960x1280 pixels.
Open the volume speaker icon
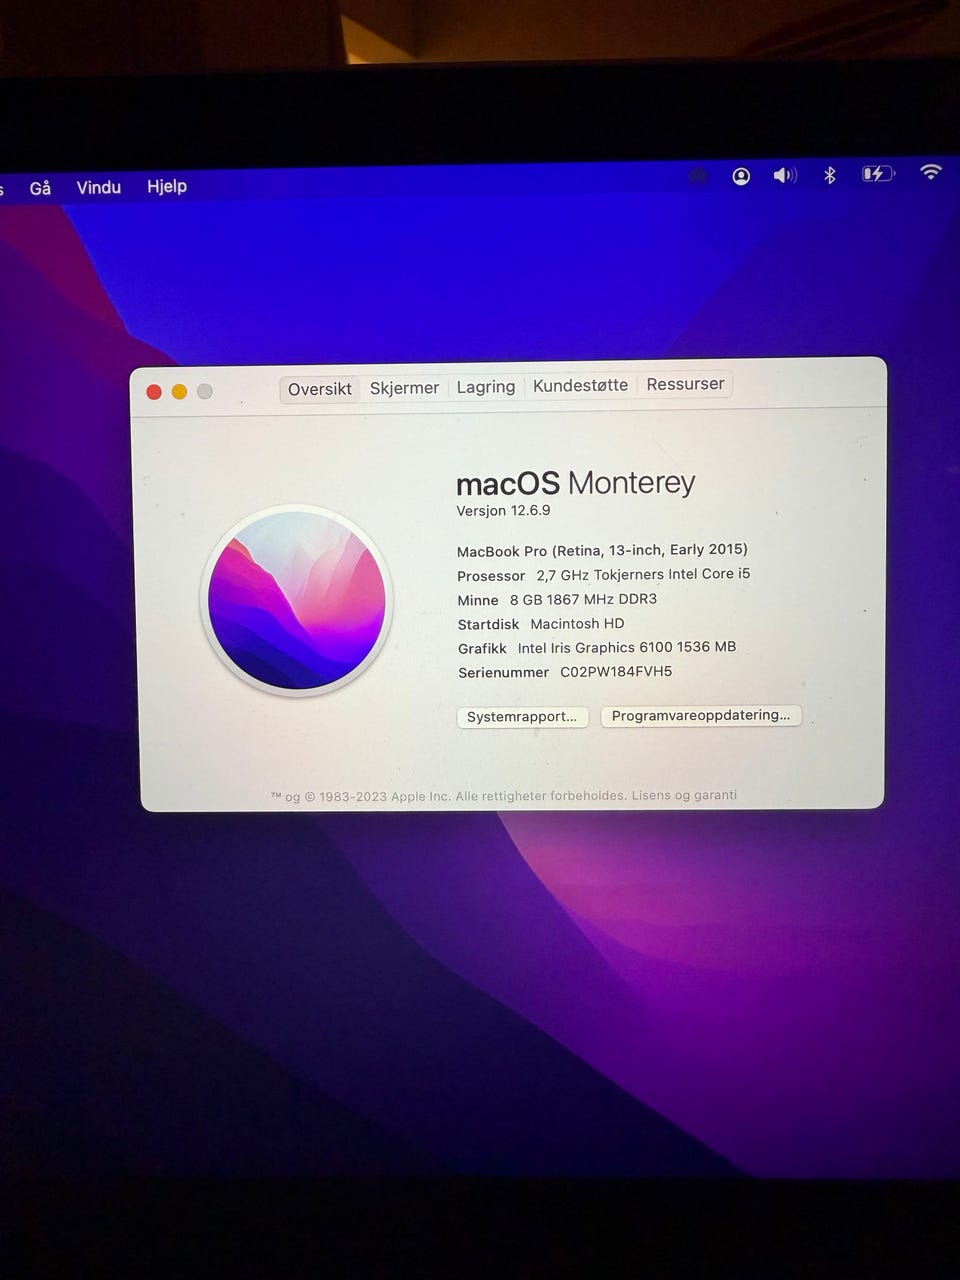pyautogui.click(x=784, y=176)
